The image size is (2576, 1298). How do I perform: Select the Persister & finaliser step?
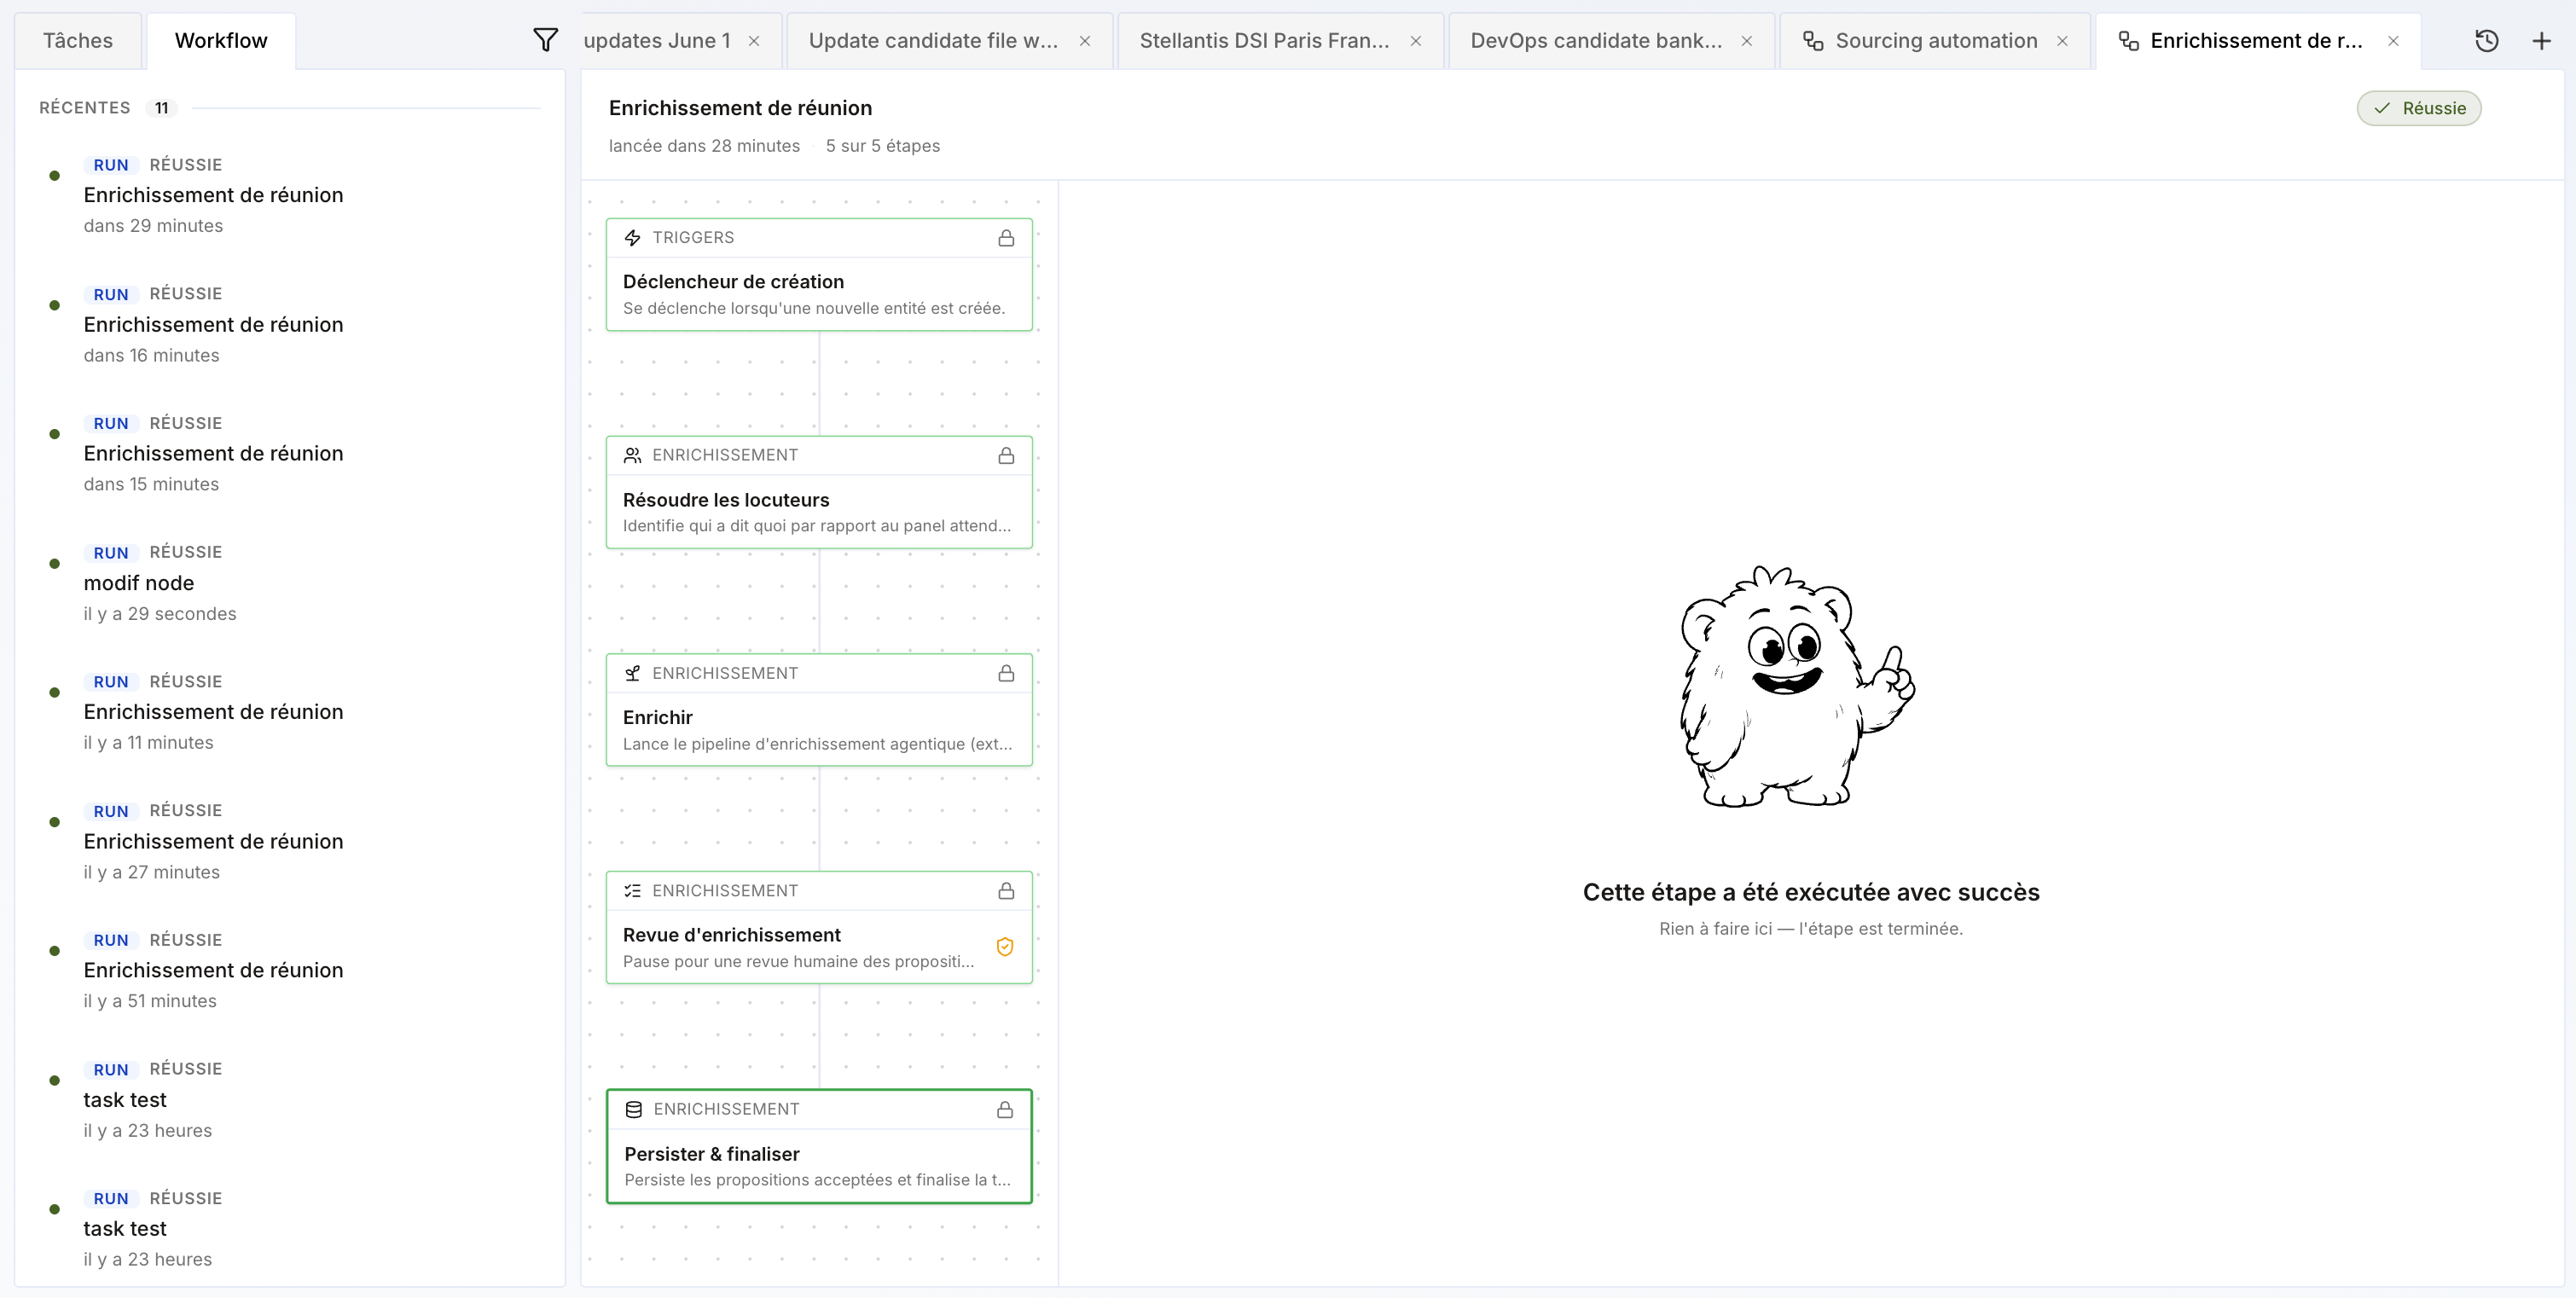coord(819,1146)
